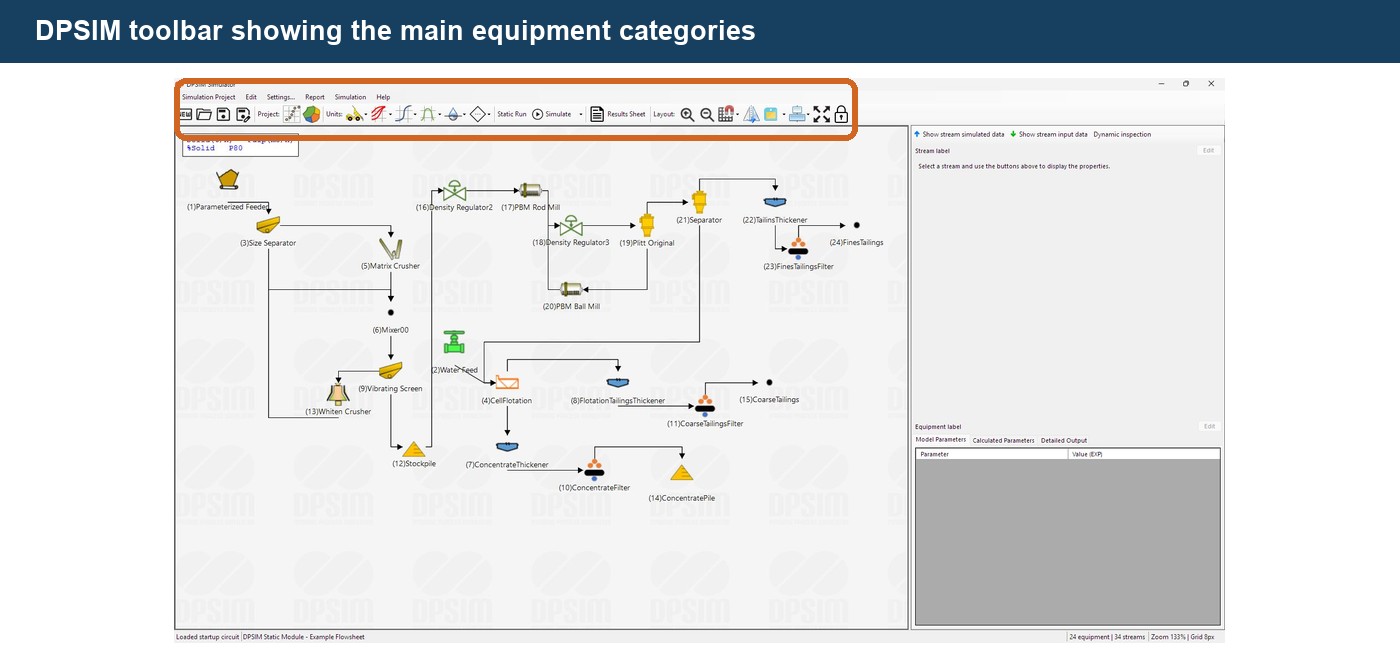This screenshot has width=1400, height=650.
Task: Select the Whiten Crusher equipment icon
Action: point(338,393)
